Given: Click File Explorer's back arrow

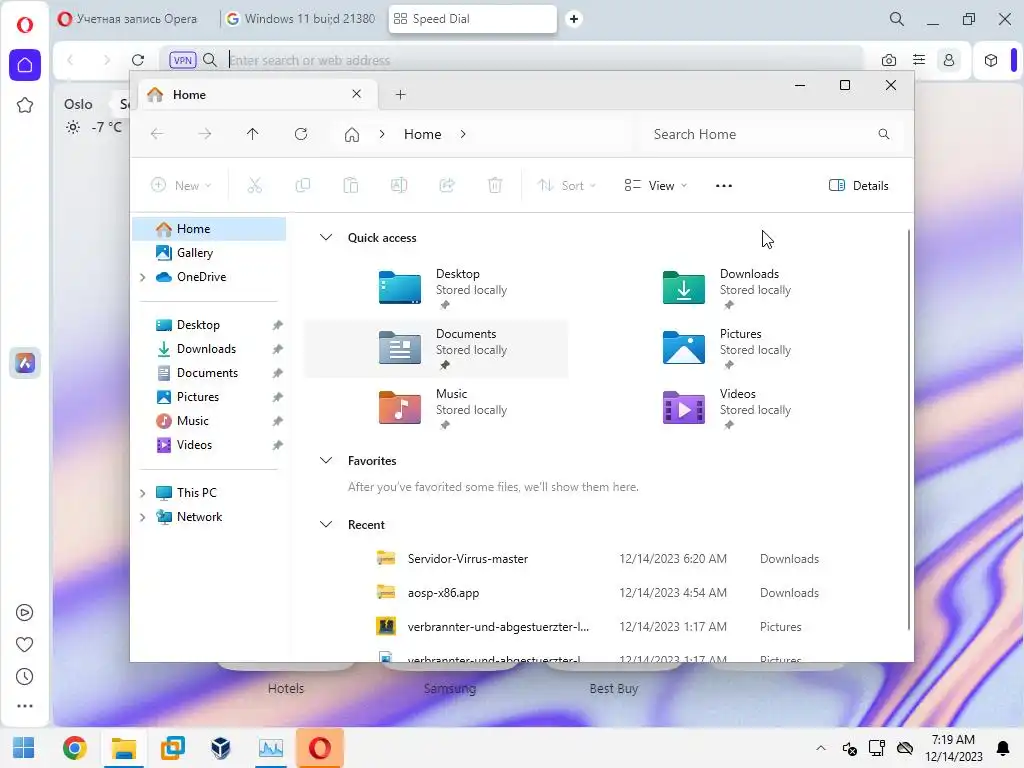Looking at the screenshot, I should point(157,134).
